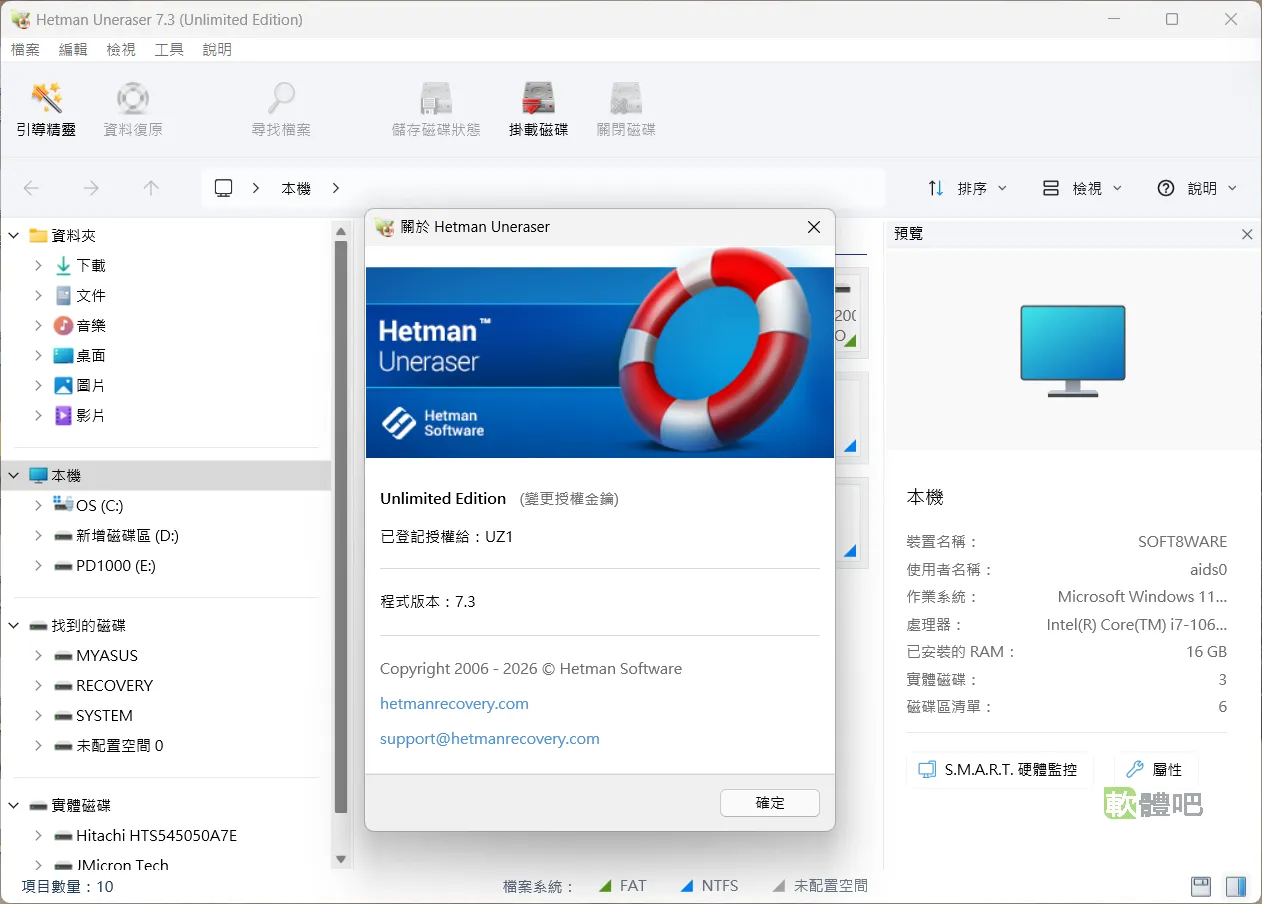Select the 掛載磁碟 mount disk icon
This screenshot has width=1262, height=904.
pyautogui.click(x=538, y=99)
